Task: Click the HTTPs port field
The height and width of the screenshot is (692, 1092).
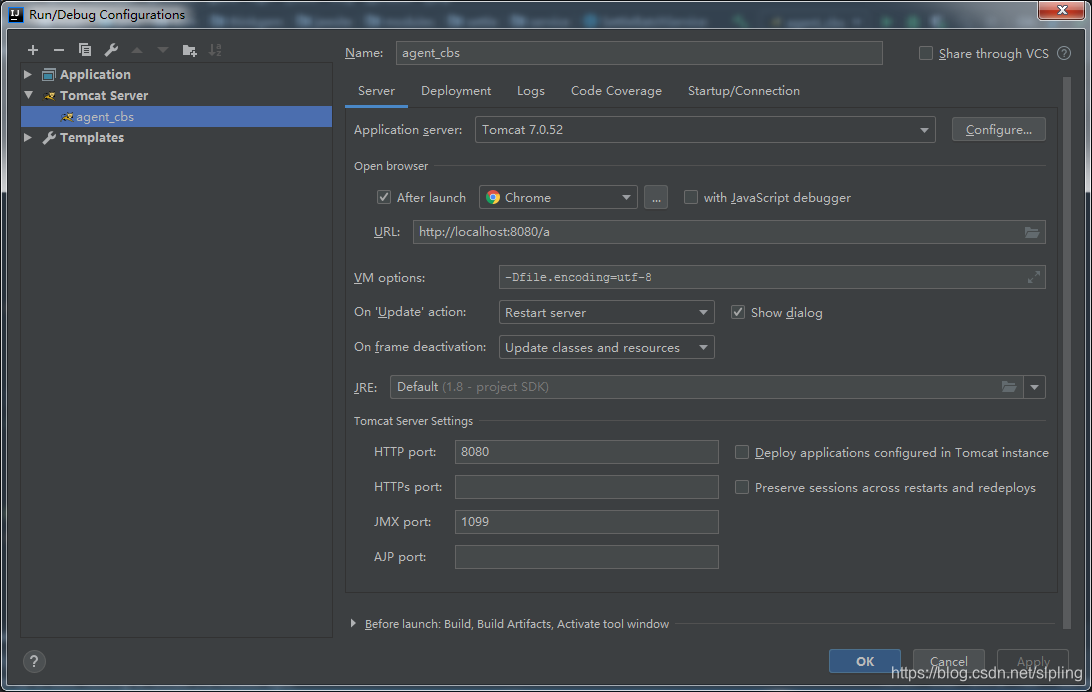Action: (586, 487)
